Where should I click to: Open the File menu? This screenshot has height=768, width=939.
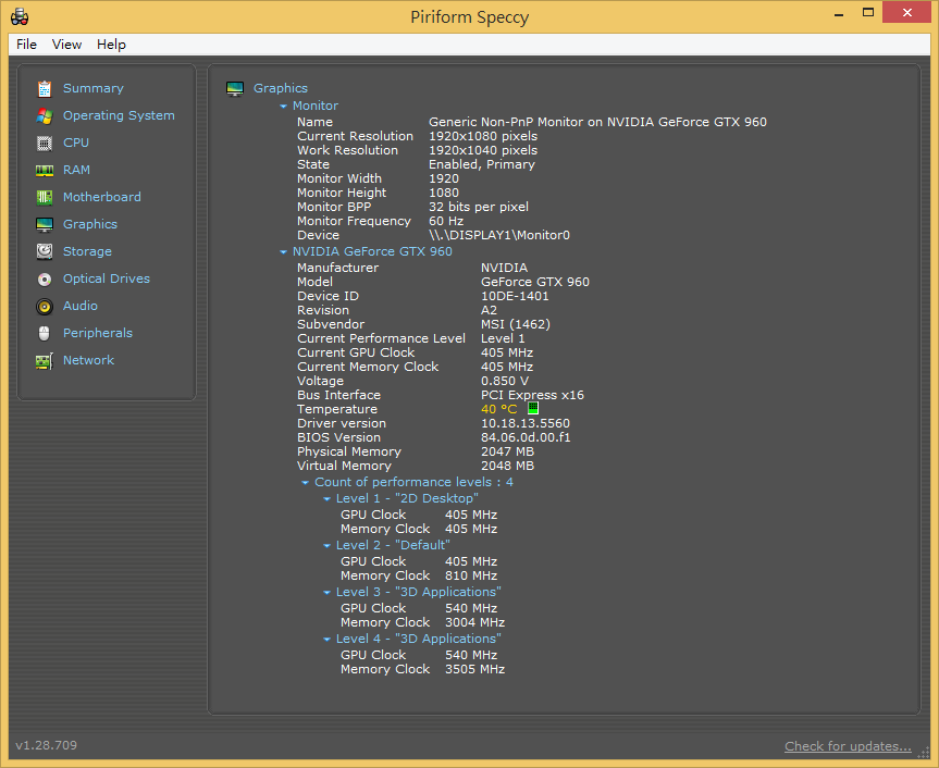coord(27,44)
